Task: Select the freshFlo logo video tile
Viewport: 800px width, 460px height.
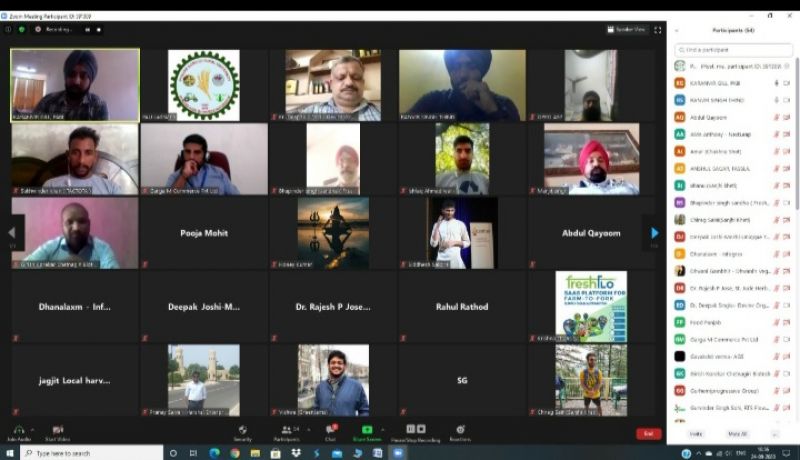Action: point(591,306)
